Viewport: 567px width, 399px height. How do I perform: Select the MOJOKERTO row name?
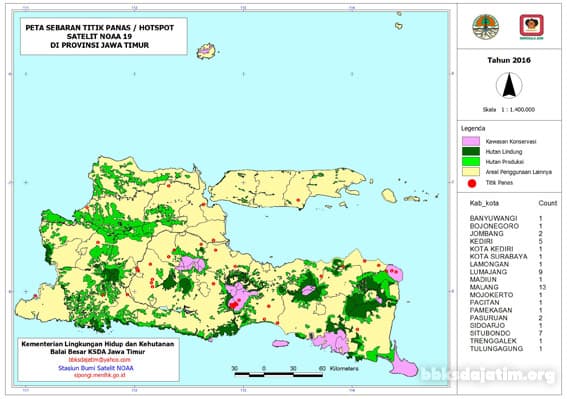pyautogui.click(x=491, y=295)
